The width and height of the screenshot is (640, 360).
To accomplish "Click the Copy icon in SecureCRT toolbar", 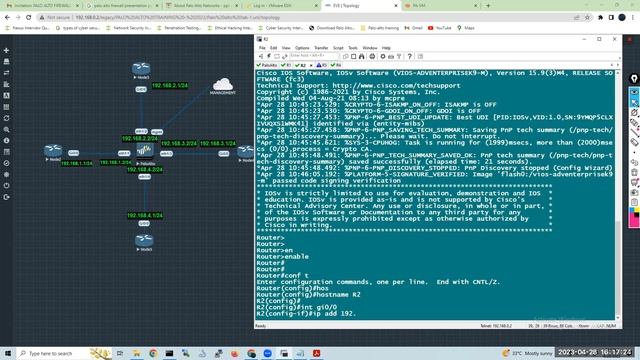I will 345,56.
